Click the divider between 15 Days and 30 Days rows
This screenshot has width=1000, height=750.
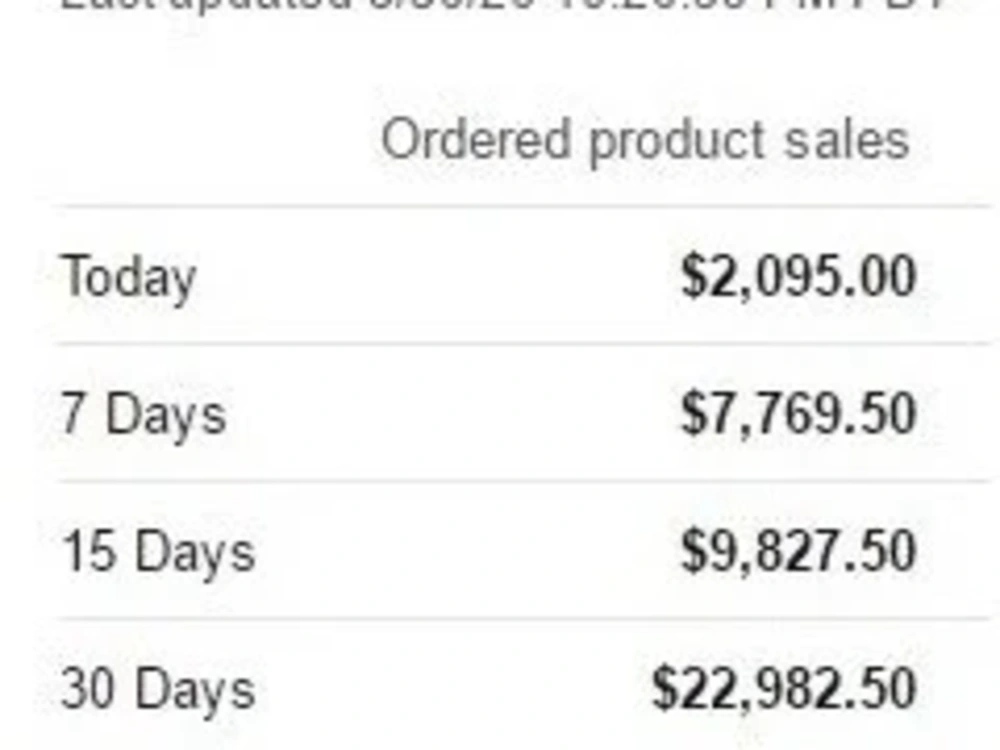pos(523,619)
